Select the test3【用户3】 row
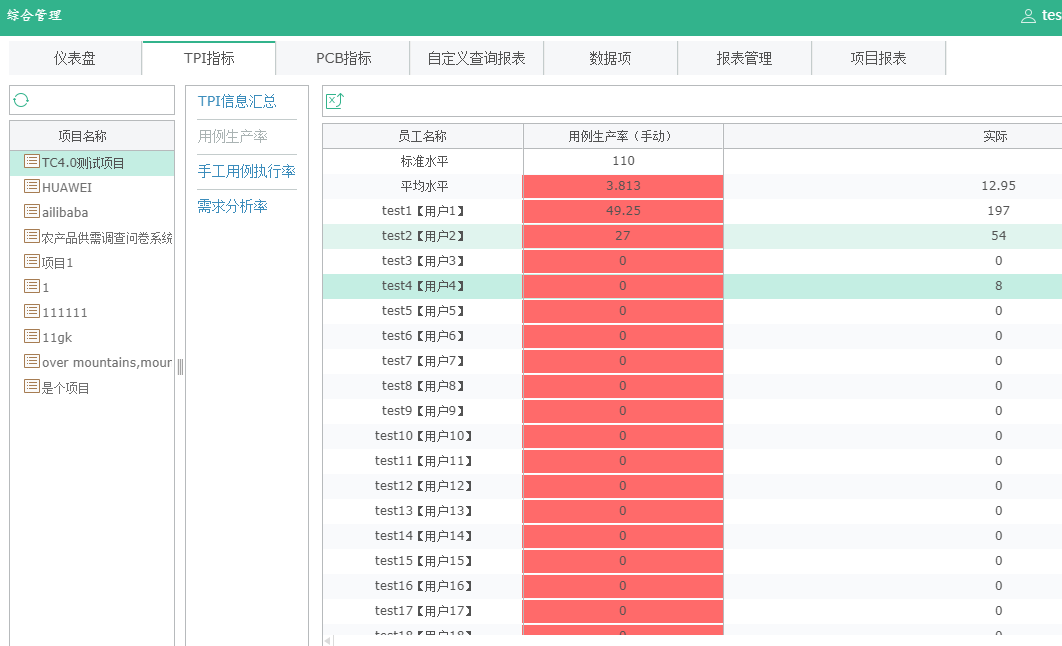 point(692,261)
